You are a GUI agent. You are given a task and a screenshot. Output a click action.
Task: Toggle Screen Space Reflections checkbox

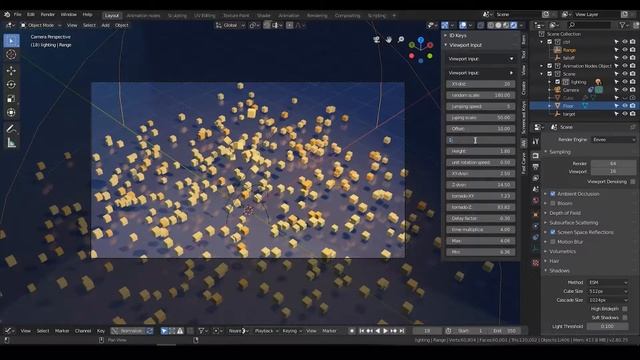point(553,232)
